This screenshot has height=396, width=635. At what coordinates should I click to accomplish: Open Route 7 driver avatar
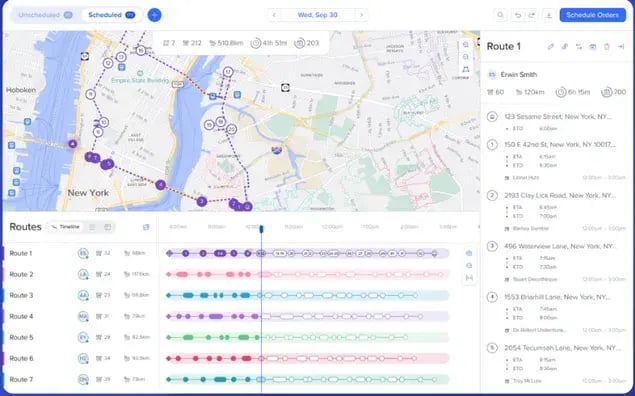(x=83, y=379)
